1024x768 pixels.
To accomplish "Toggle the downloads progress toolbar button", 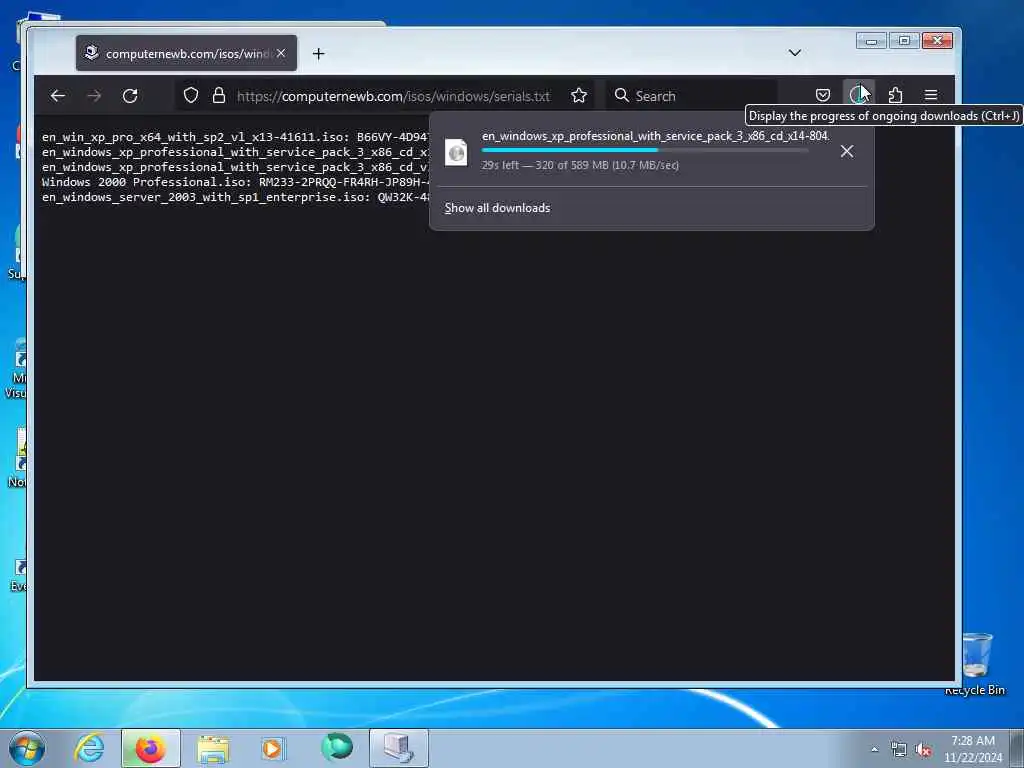I will [x=858, y=95].
